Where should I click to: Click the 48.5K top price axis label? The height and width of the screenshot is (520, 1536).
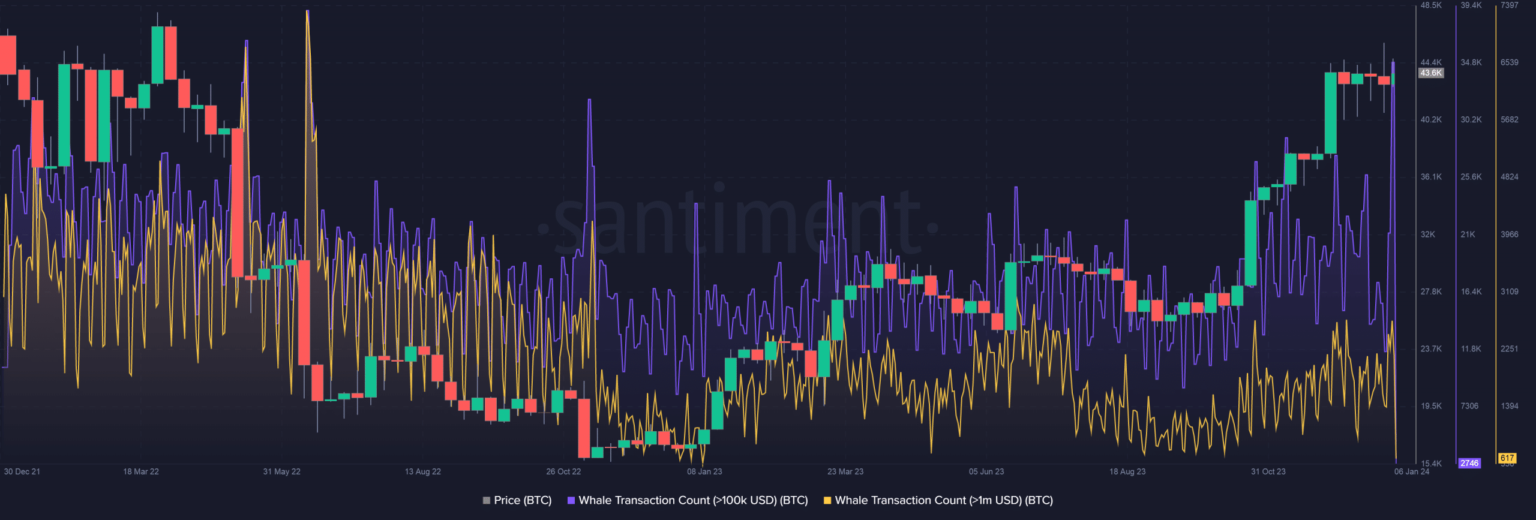click(x=1430, y=6)
